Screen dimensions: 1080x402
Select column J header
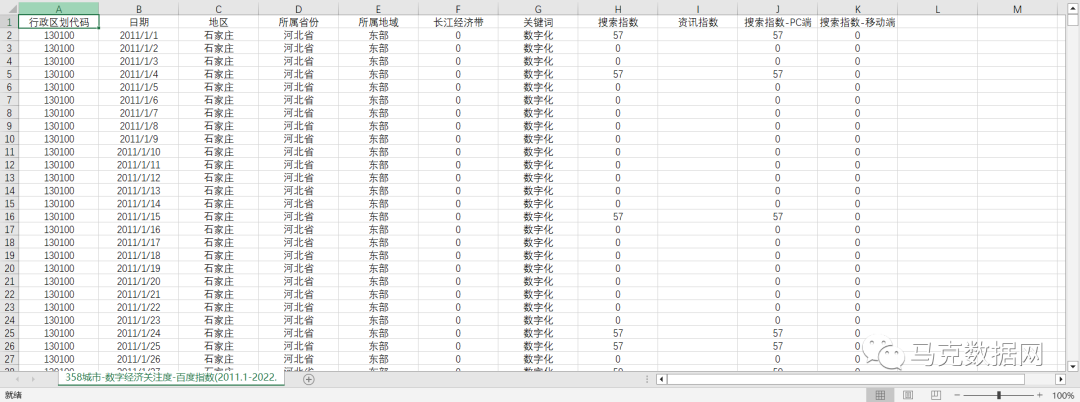click(x=778, y=9)
